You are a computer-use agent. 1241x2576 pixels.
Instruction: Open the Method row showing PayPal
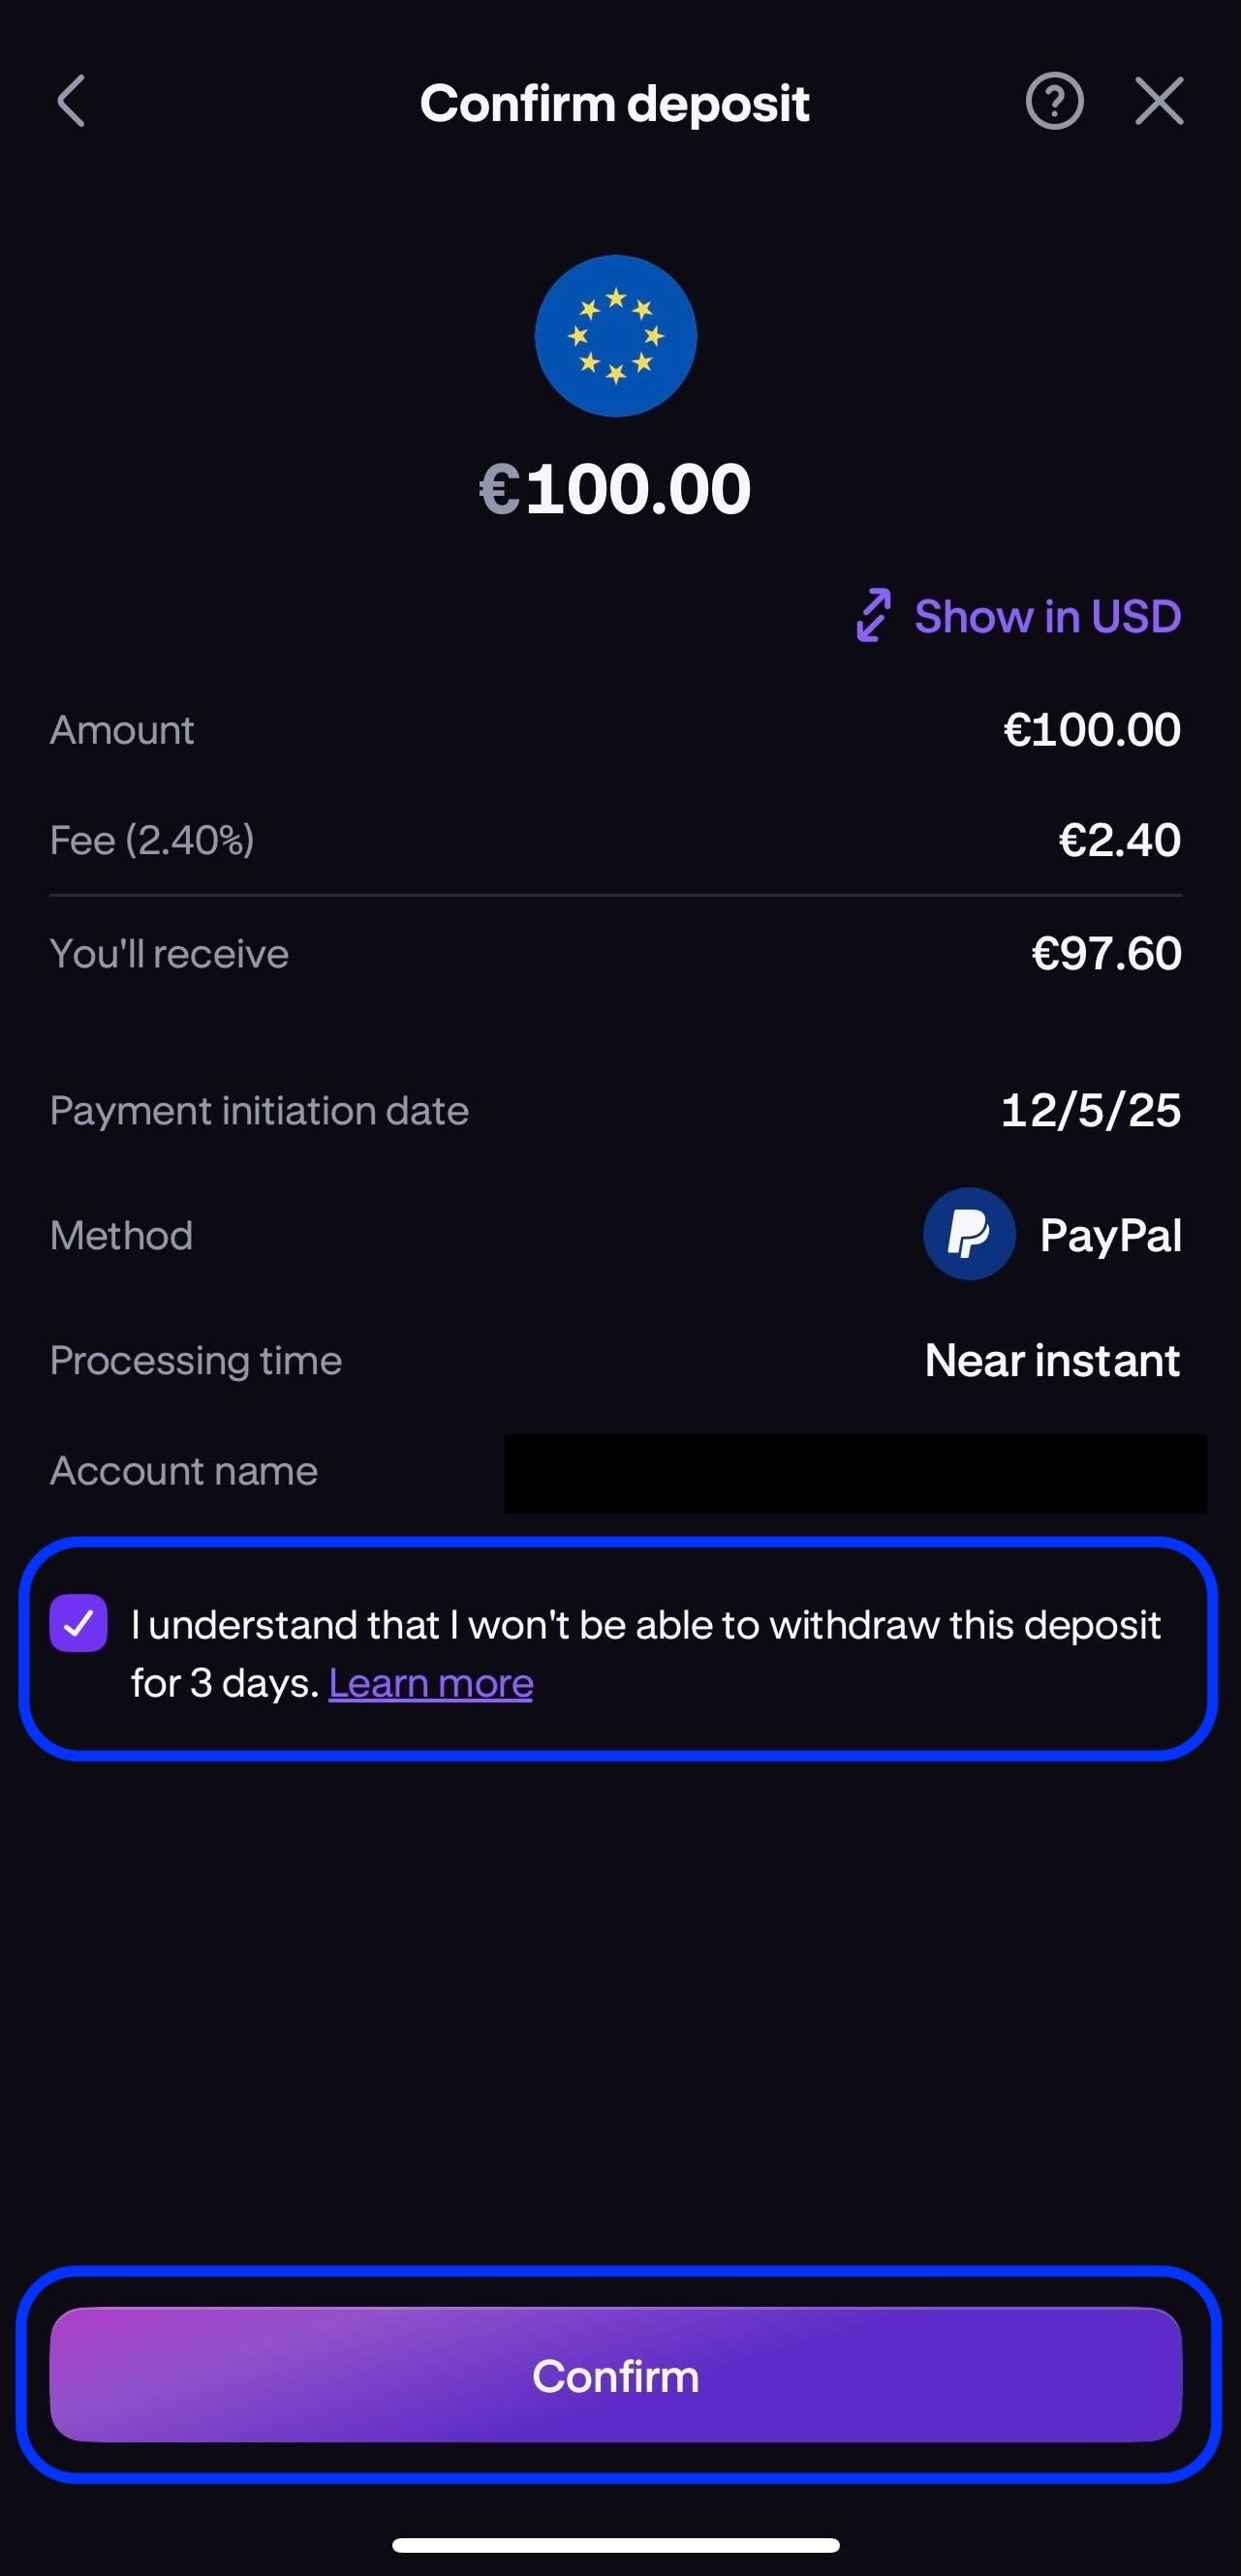click(x=615, y=1234)
